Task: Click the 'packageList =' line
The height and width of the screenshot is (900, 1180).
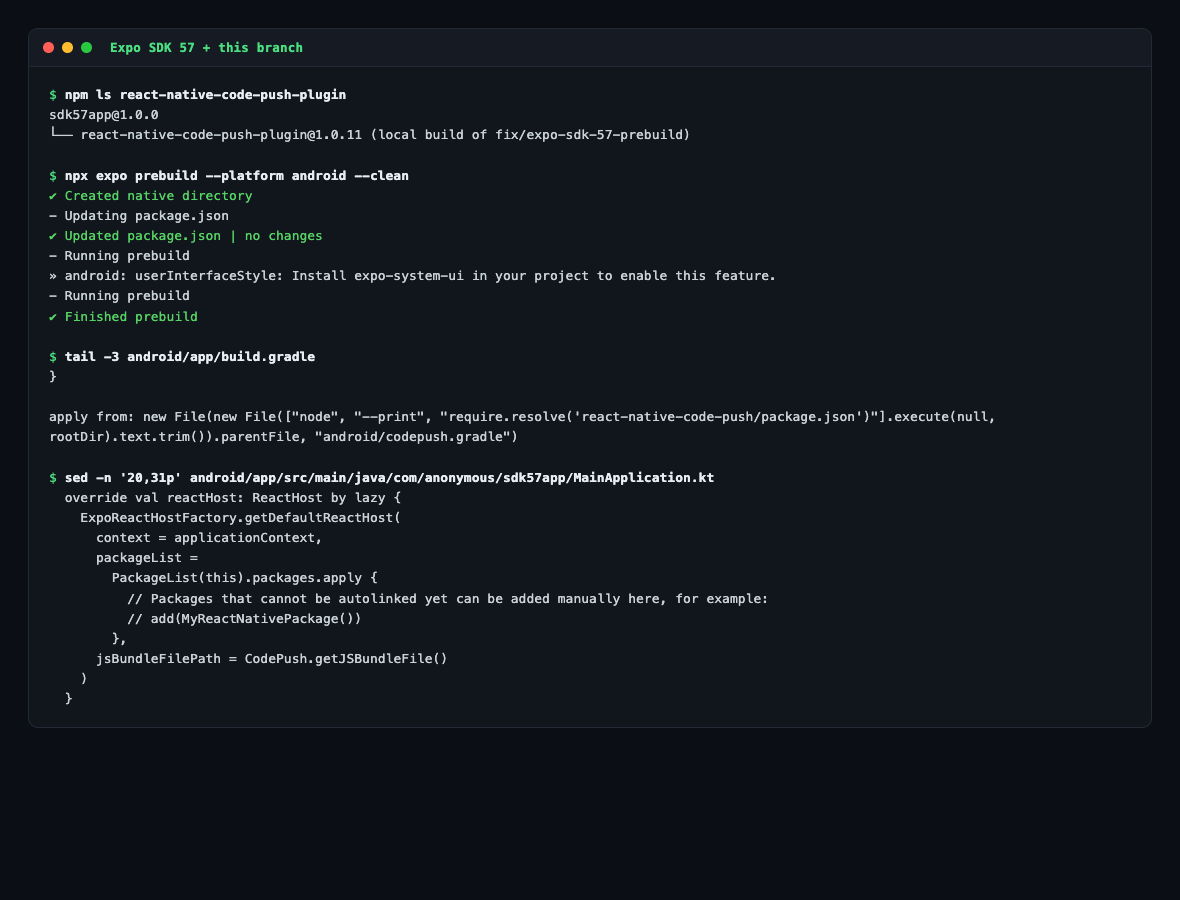Action: pos(147,558)
